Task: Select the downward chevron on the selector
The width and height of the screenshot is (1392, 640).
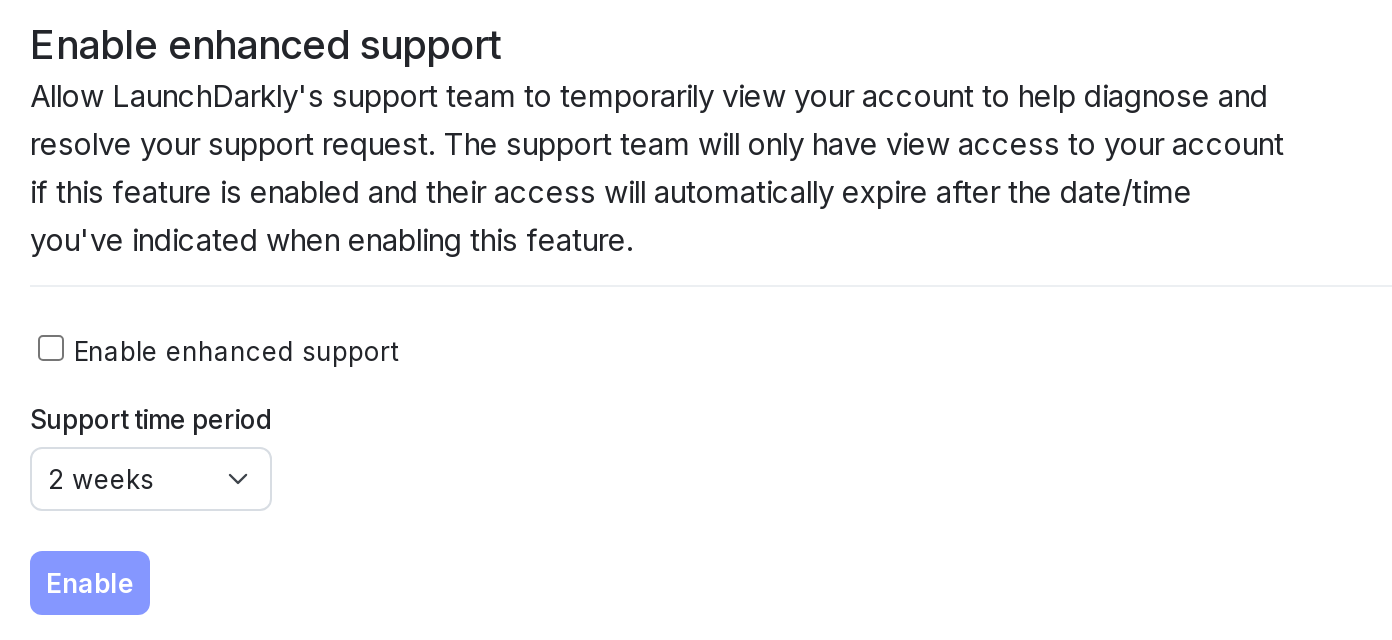Action: (238, 479)
